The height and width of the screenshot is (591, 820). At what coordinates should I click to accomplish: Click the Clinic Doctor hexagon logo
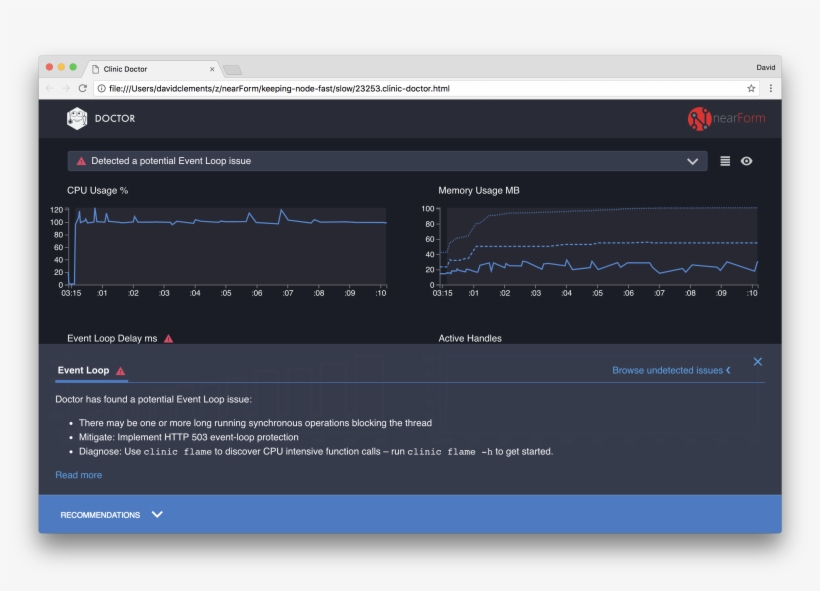77,117
